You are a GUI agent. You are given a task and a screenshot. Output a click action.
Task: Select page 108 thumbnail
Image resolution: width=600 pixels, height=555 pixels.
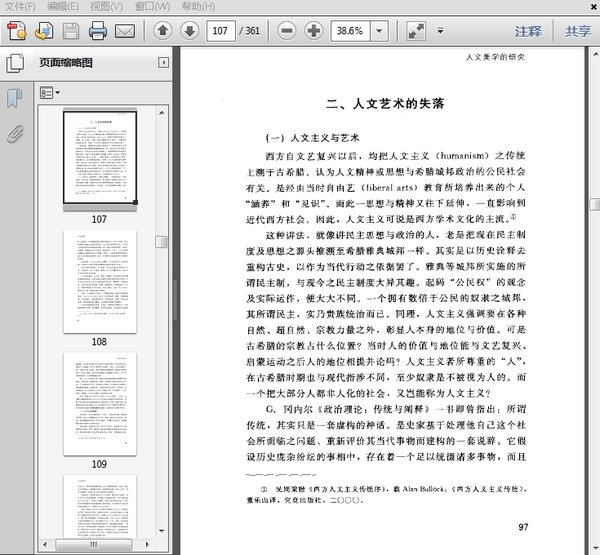coord(100,281)
